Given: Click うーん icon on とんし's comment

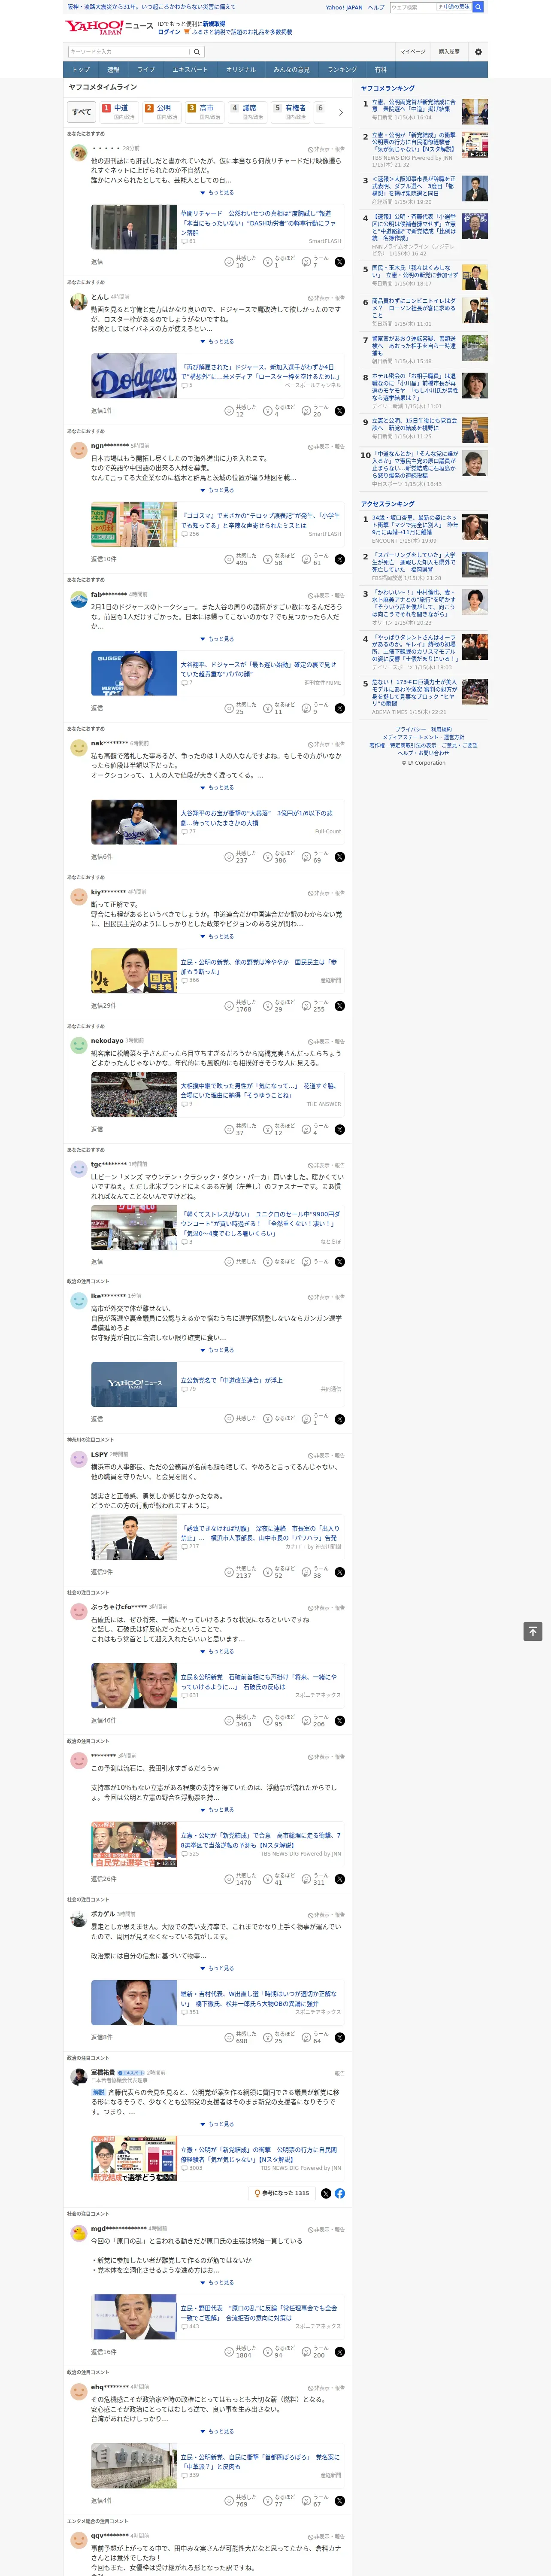Looking at the screenshot, I should coord(307,411).
